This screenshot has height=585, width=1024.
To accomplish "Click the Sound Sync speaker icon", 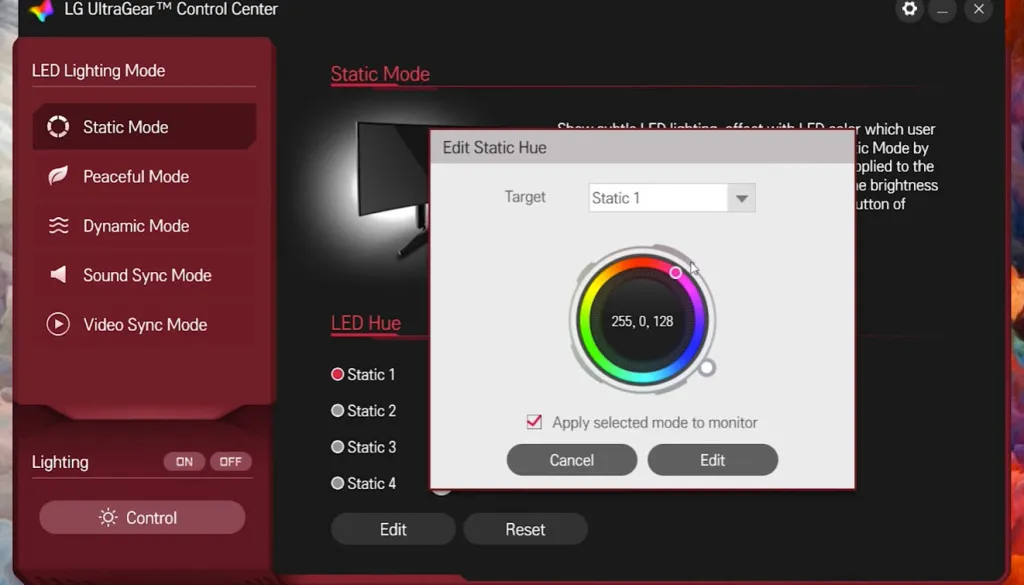I will [58, 275].
